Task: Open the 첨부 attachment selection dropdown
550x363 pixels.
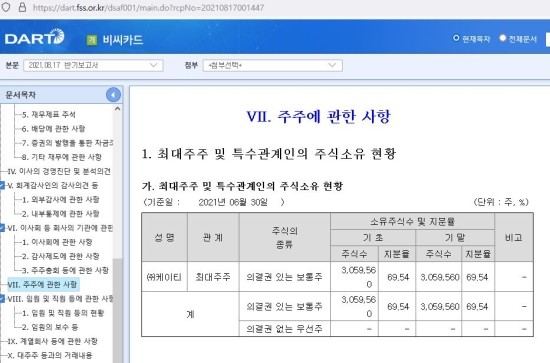Action: tap(273, 65)
